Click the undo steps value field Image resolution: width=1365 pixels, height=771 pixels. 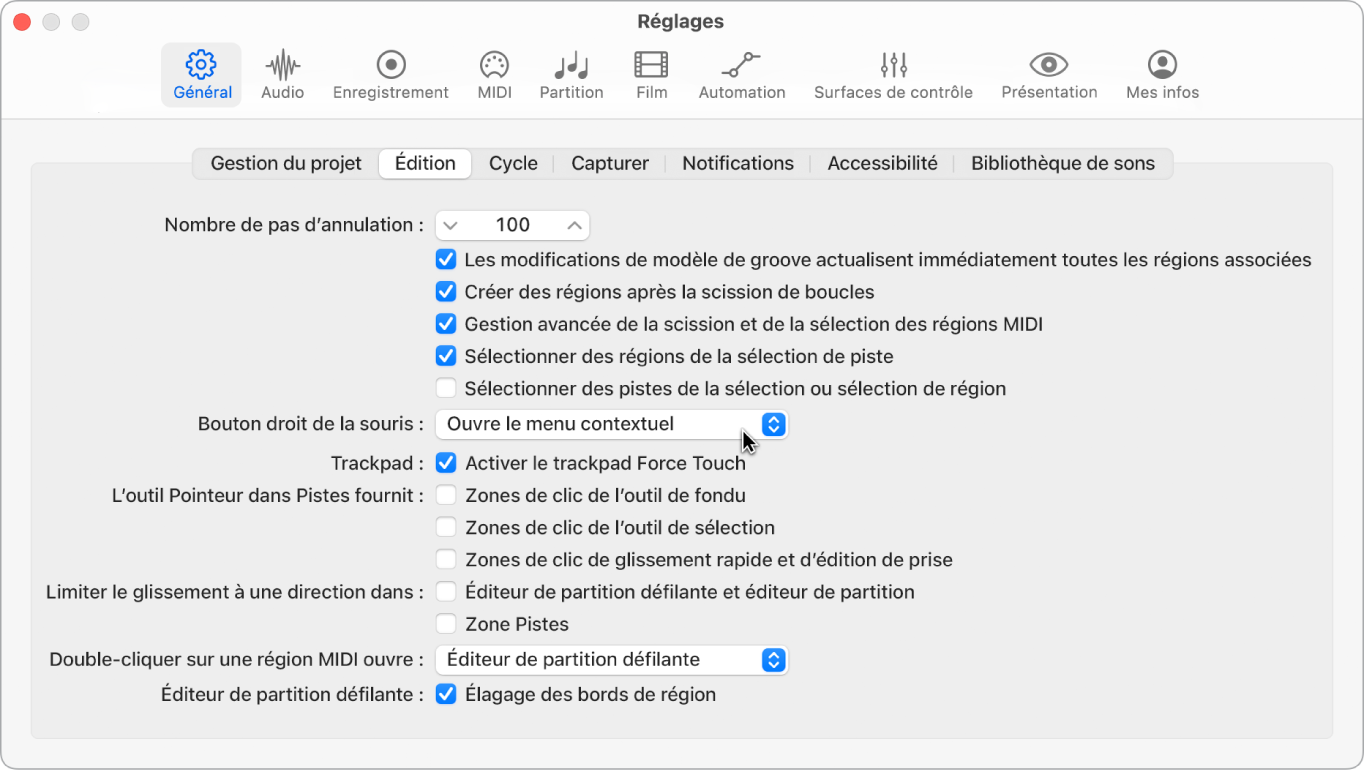512,224
